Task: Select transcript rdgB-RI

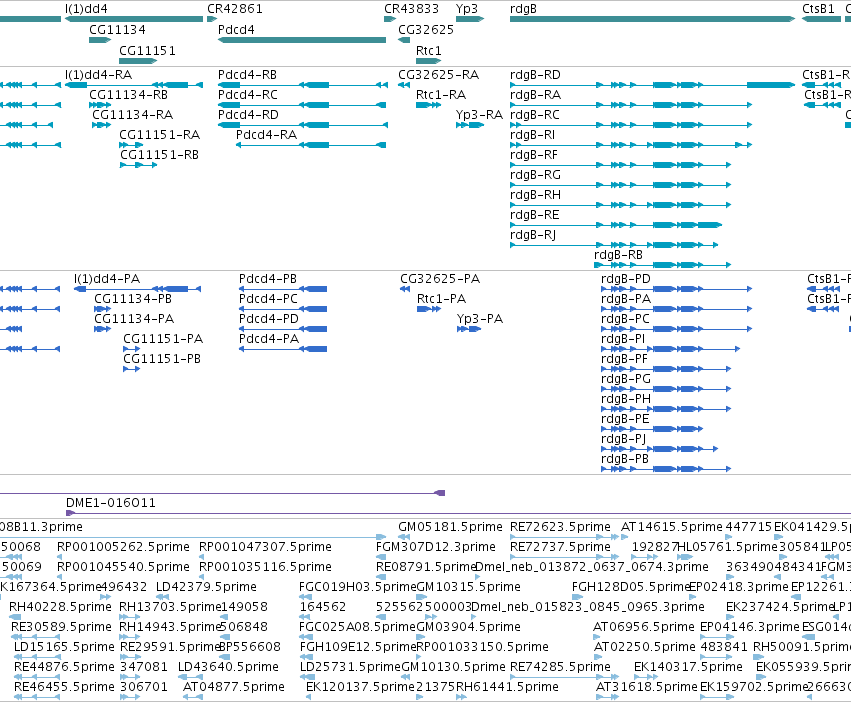Action: (532, 135)
